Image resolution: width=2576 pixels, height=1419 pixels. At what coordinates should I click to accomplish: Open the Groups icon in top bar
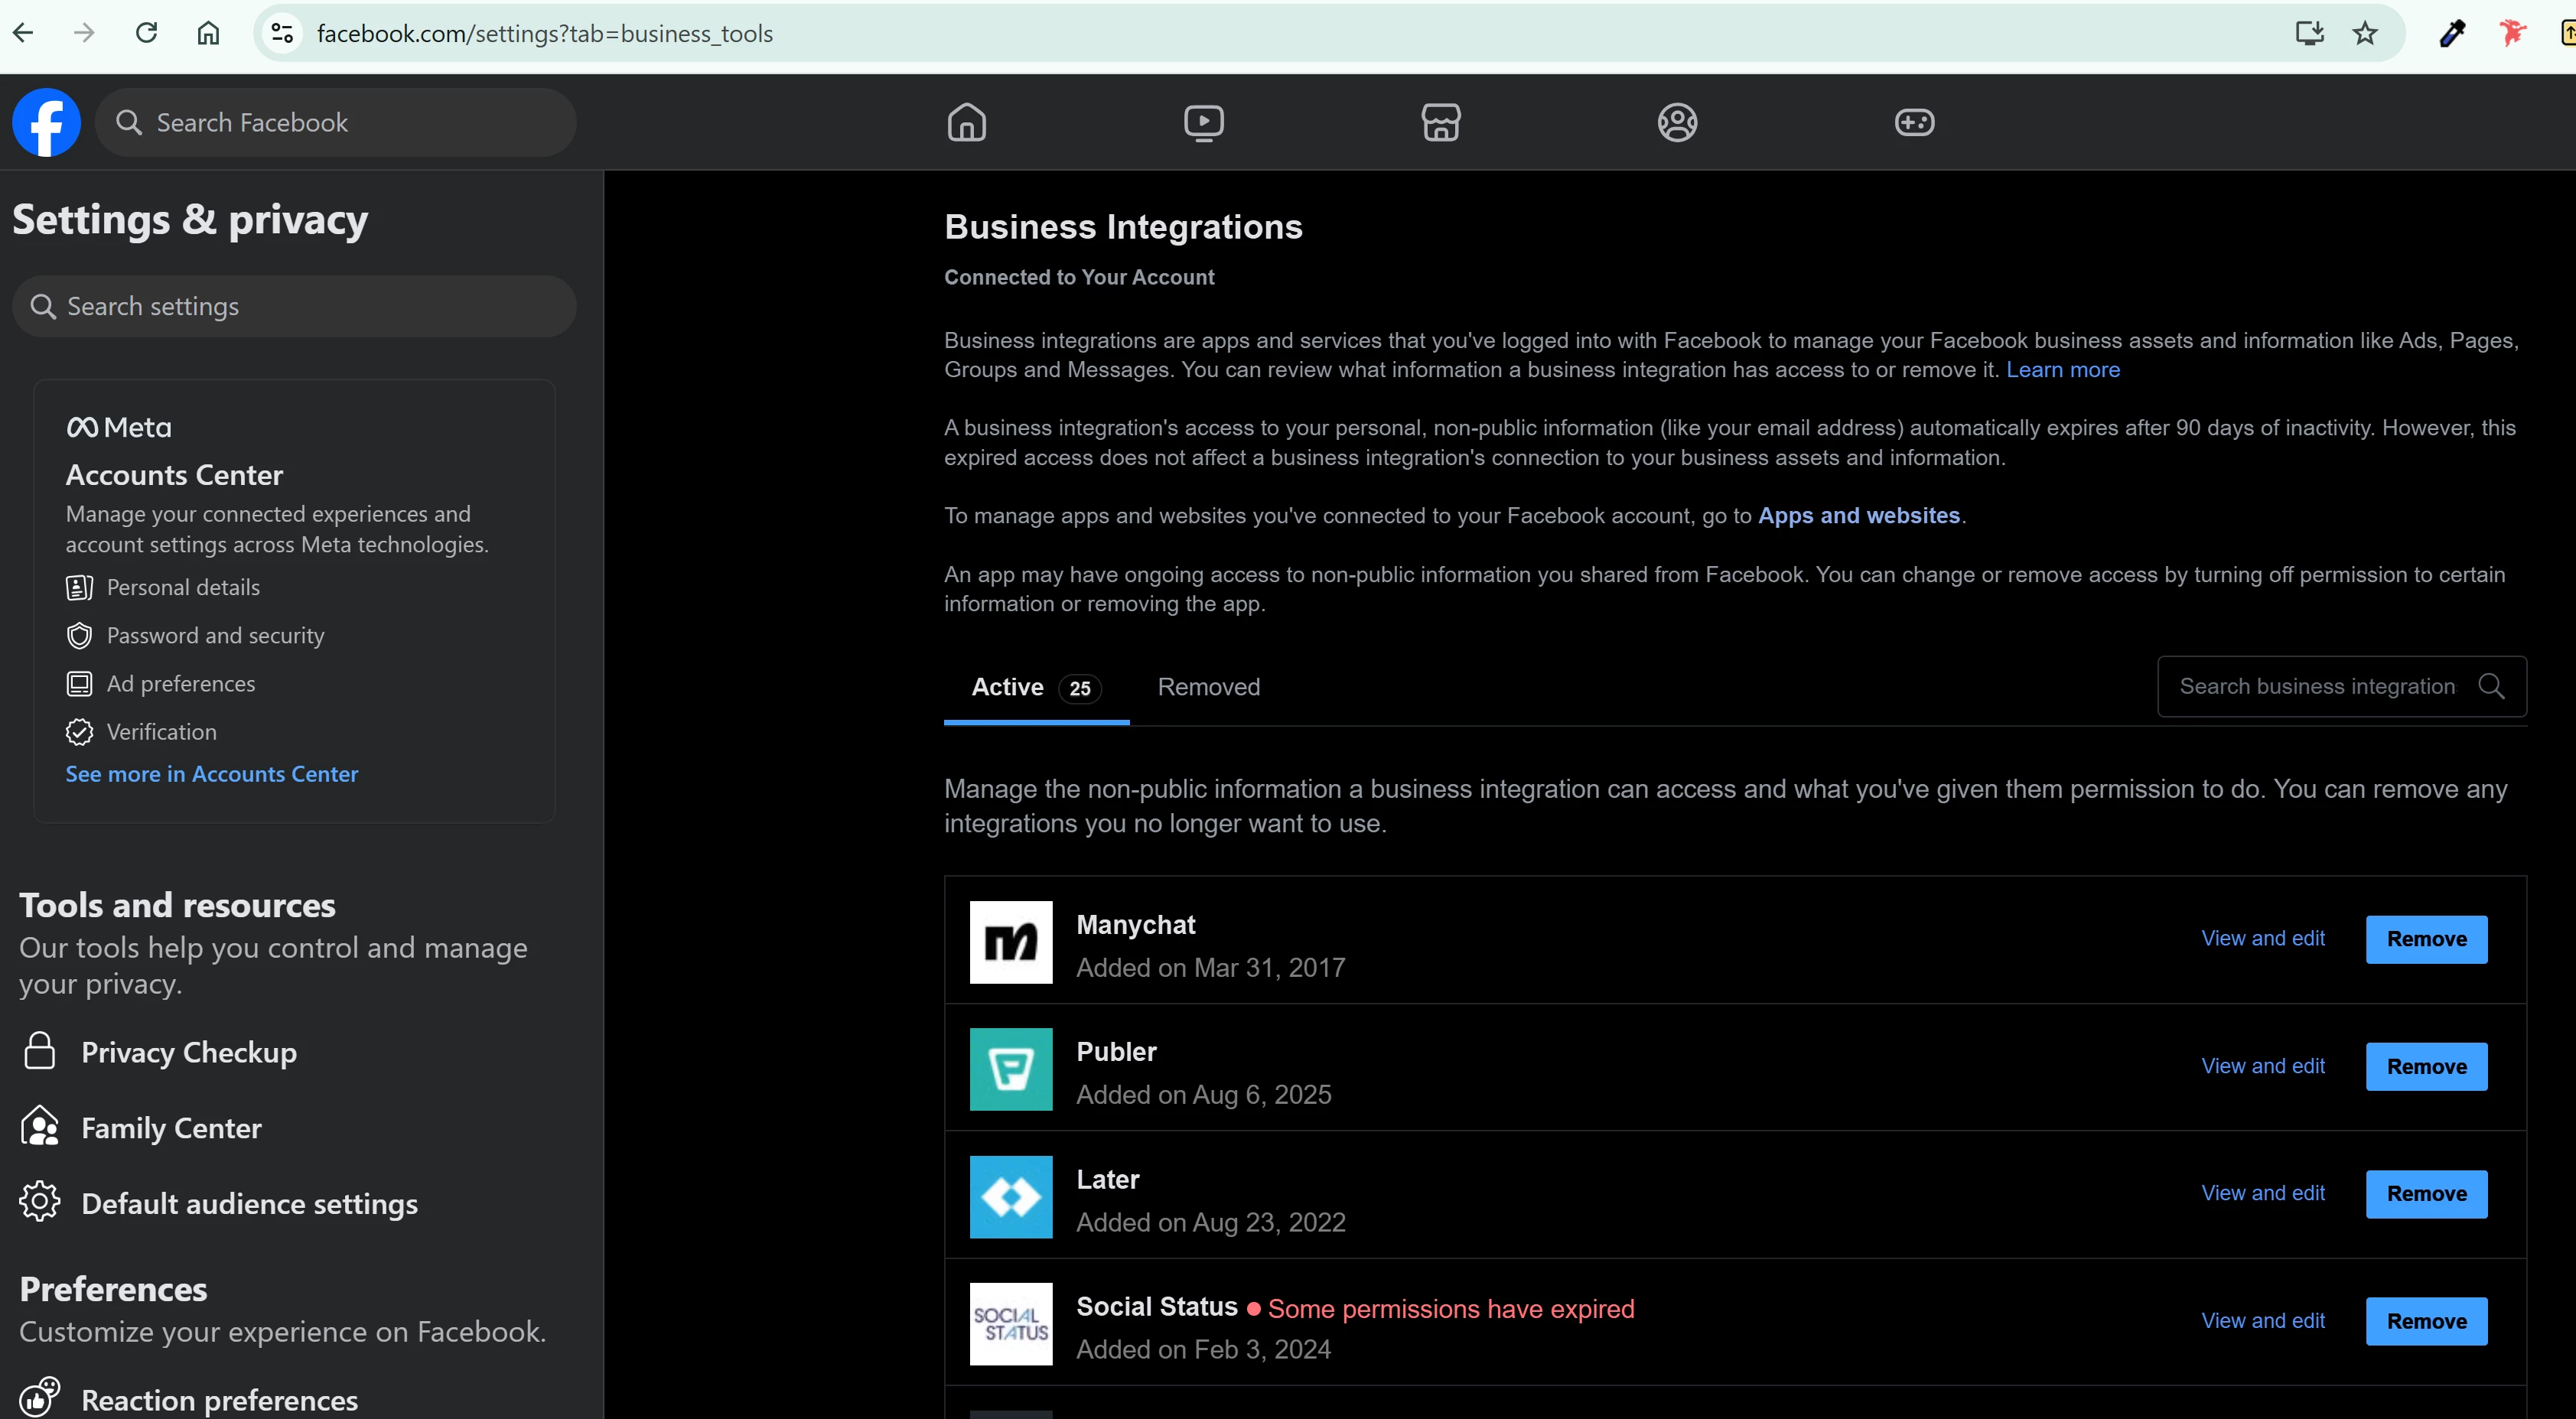[x=1677, y=122]
